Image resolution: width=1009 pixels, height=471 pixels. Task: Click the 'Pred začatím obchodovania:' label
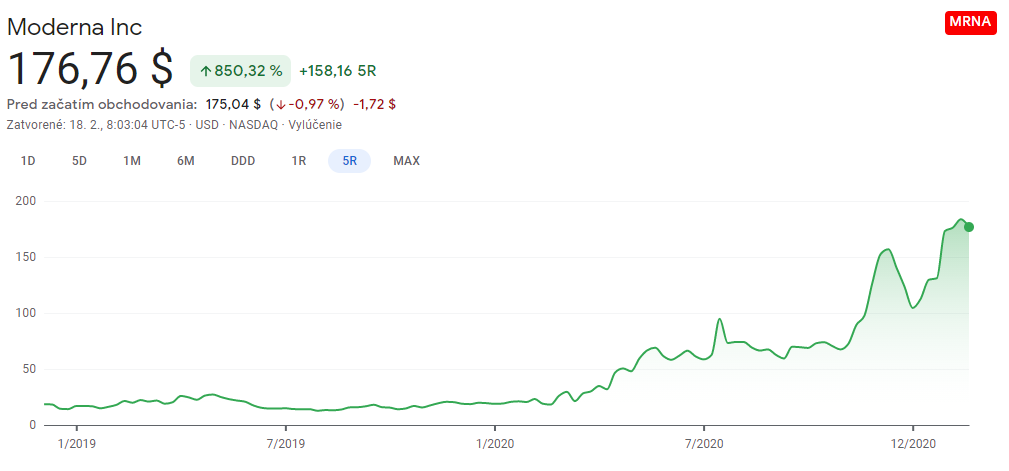102,104
